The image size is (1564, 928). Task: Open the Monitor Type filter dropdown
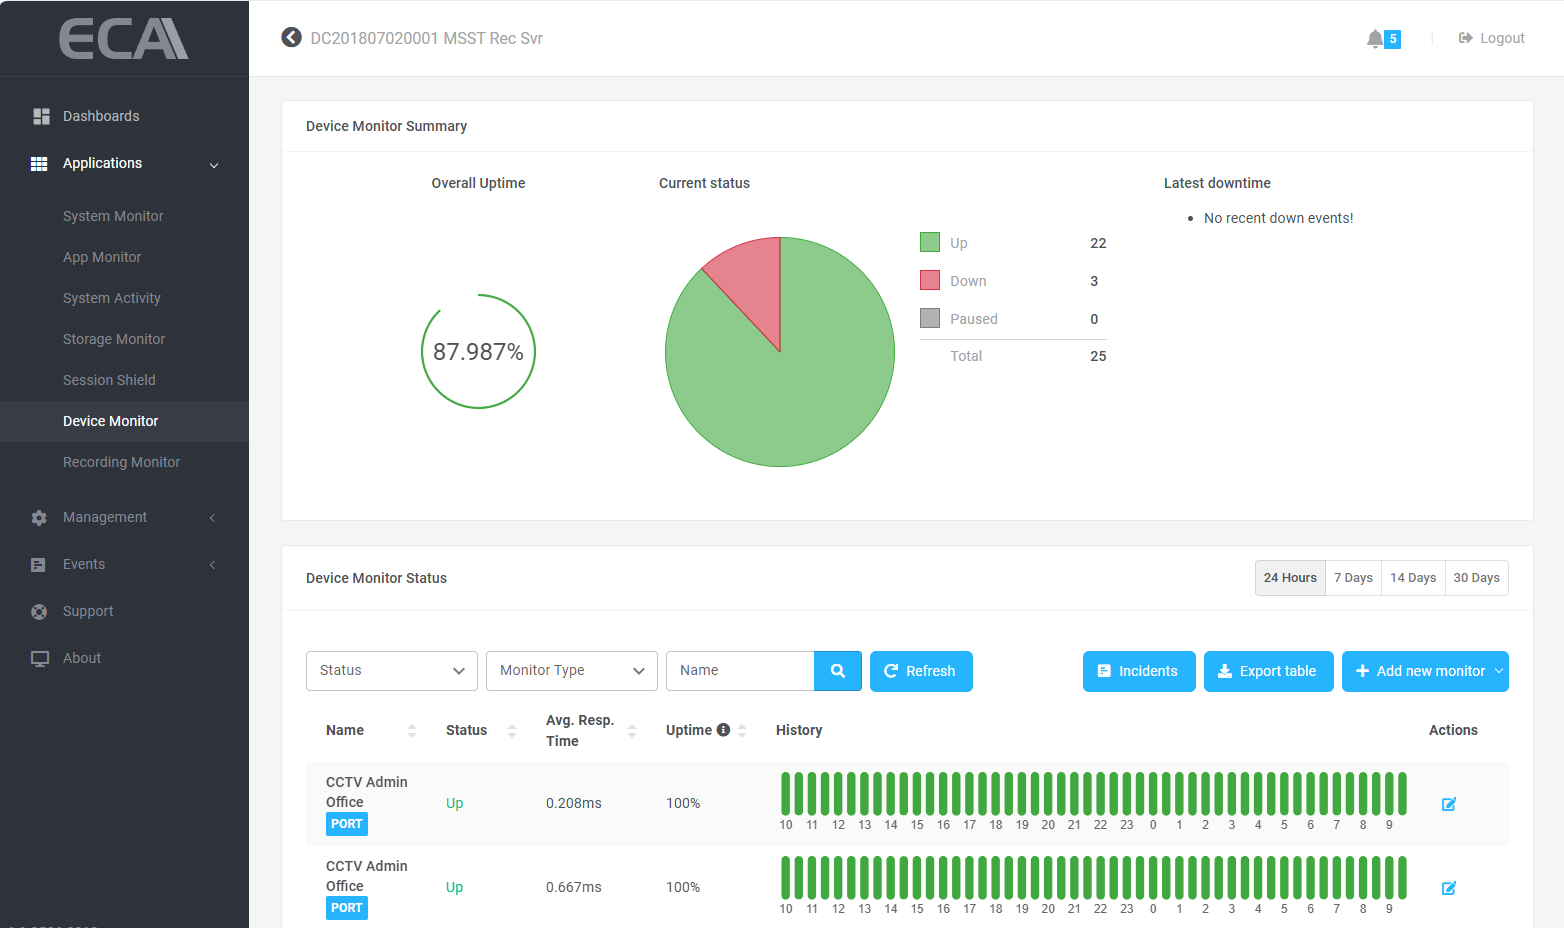[x=571, y=671]
